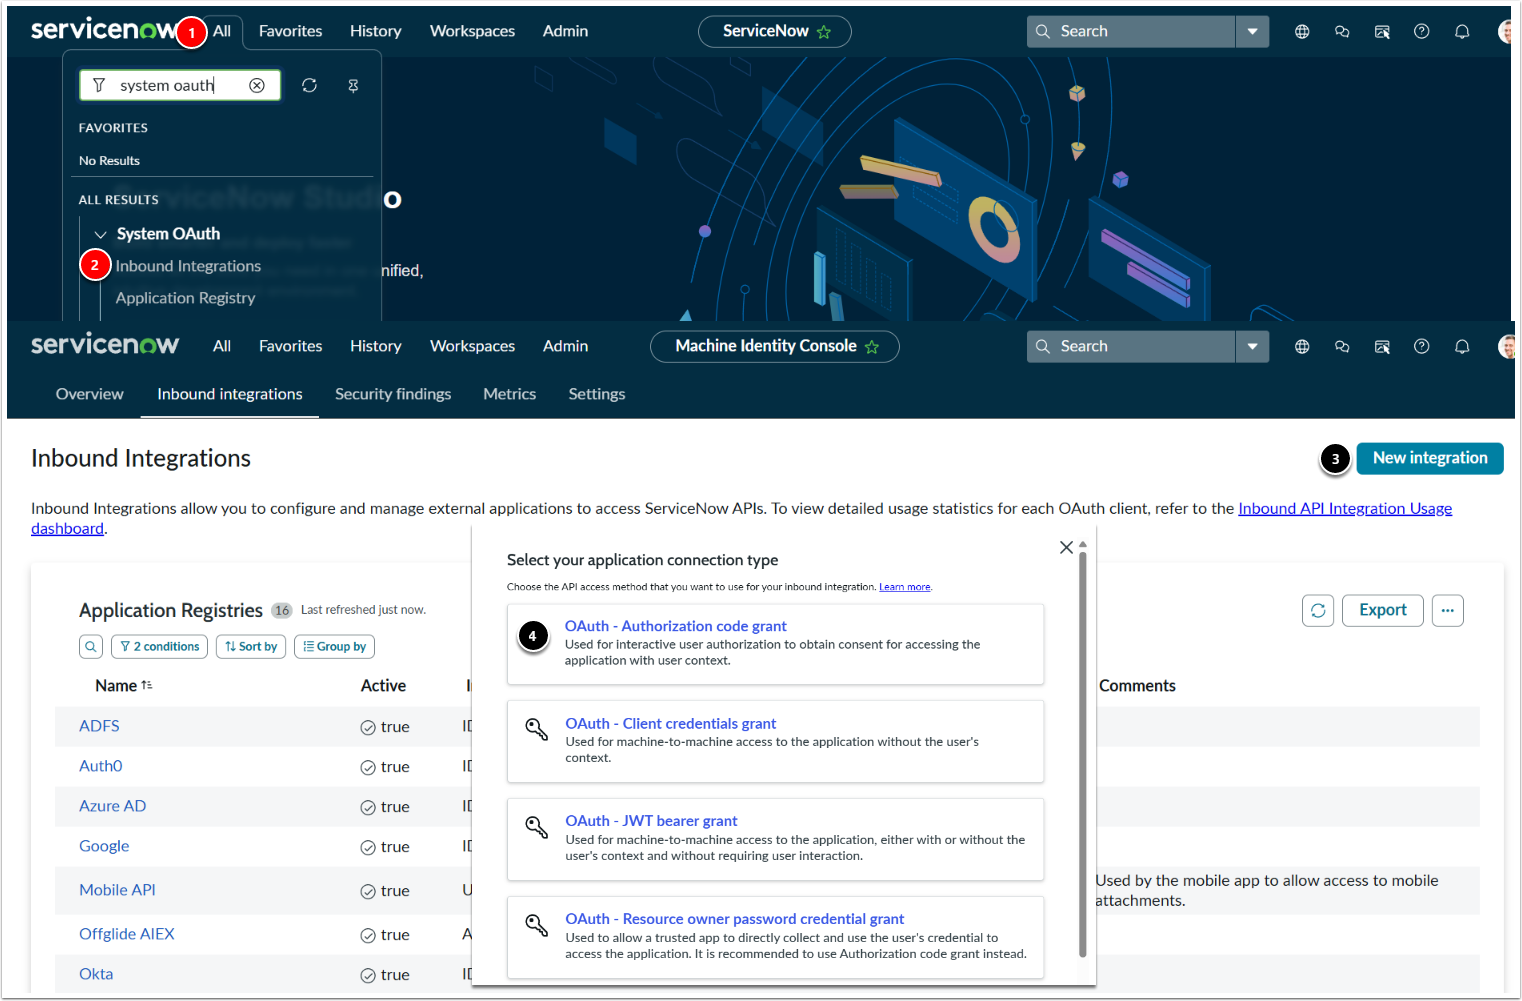This screenshot has width=1522, height=1001.
Task: Open Inbound Integrations in the navigator results
Action: pyautogui.click(x=188, y=266)
